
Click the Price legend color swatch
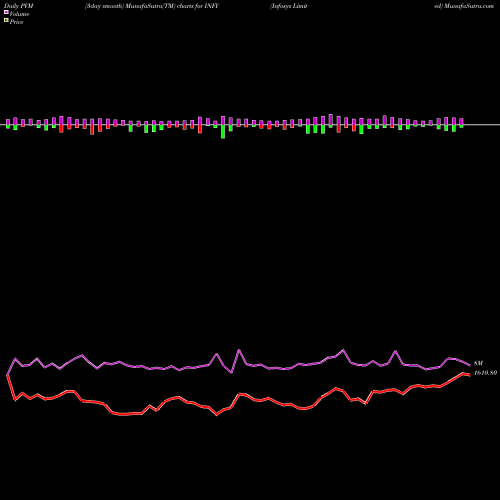click(x=6, y=21)
